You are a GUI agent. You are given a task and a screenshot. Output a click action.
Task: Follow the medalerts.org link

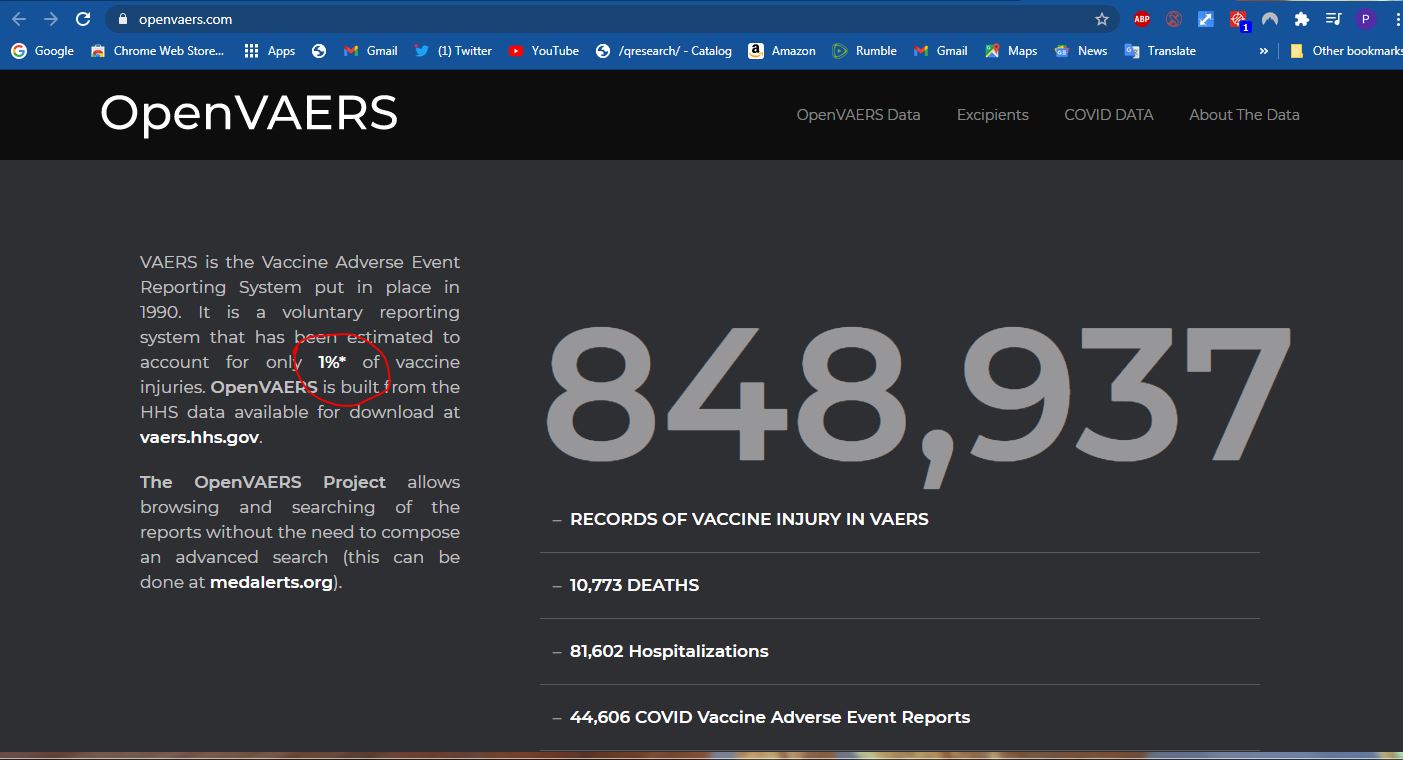point(271,582)
